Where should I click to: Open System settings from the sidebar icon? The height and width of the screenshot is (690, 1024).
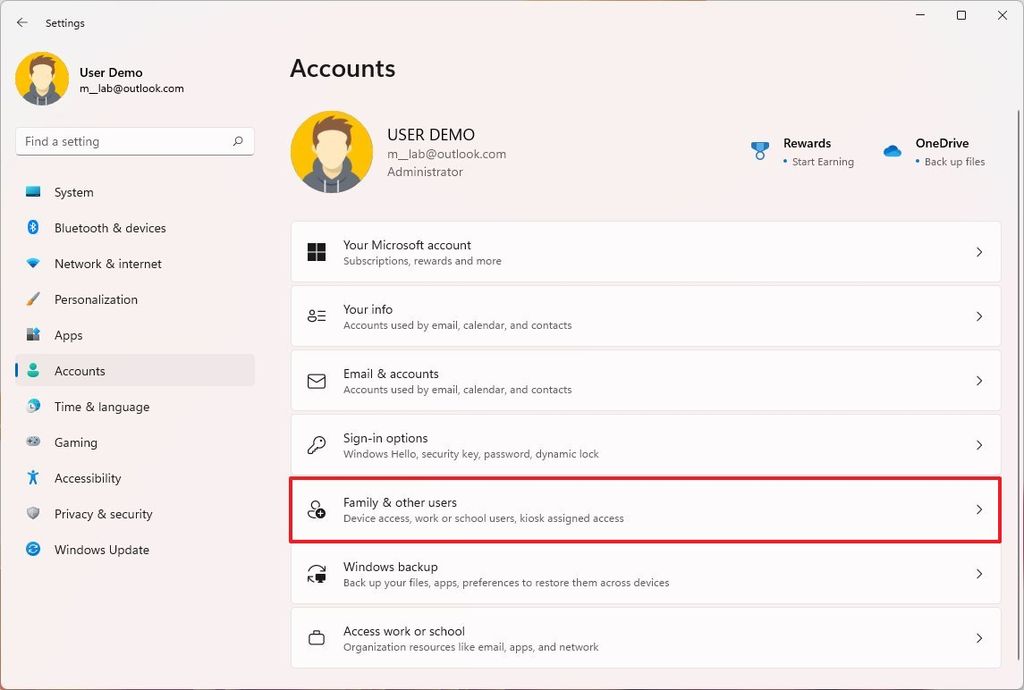click(x=33, y=192)
